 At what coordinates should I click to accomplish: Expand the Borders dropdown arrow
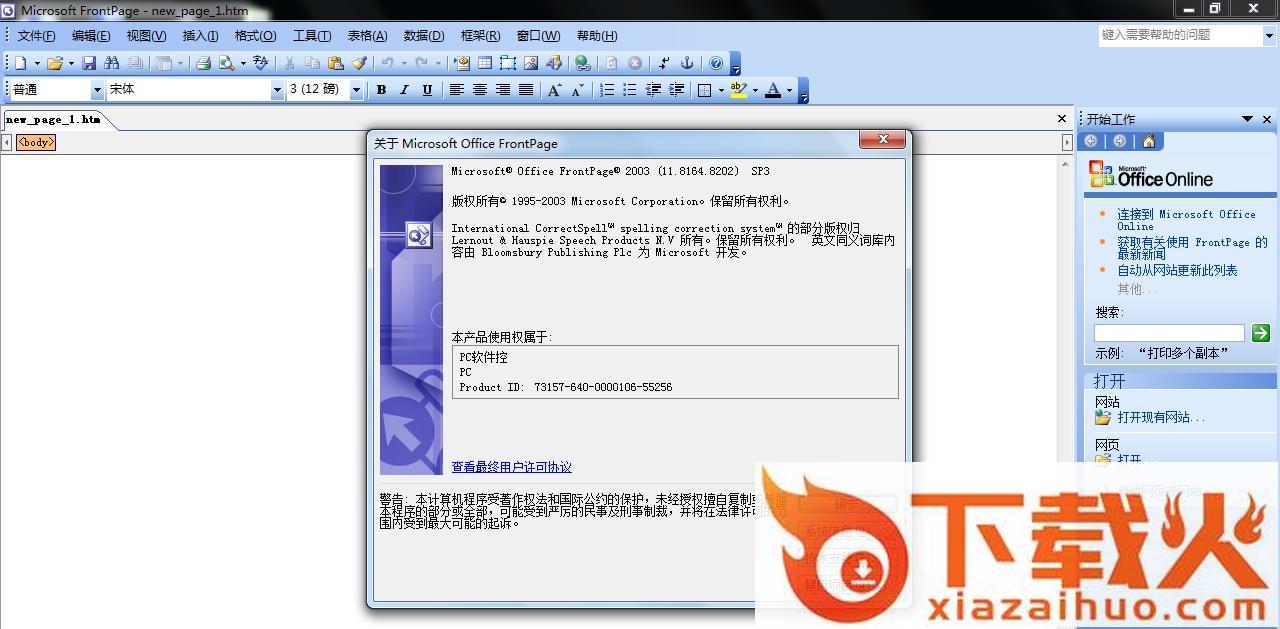721,90
